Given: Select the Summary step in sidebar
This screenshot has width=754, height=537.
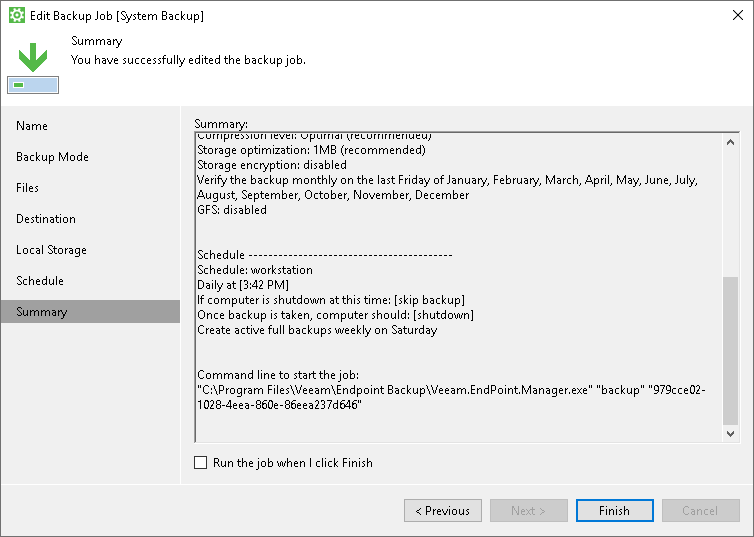Looking at the screenshot, I should tap(91, 312).
